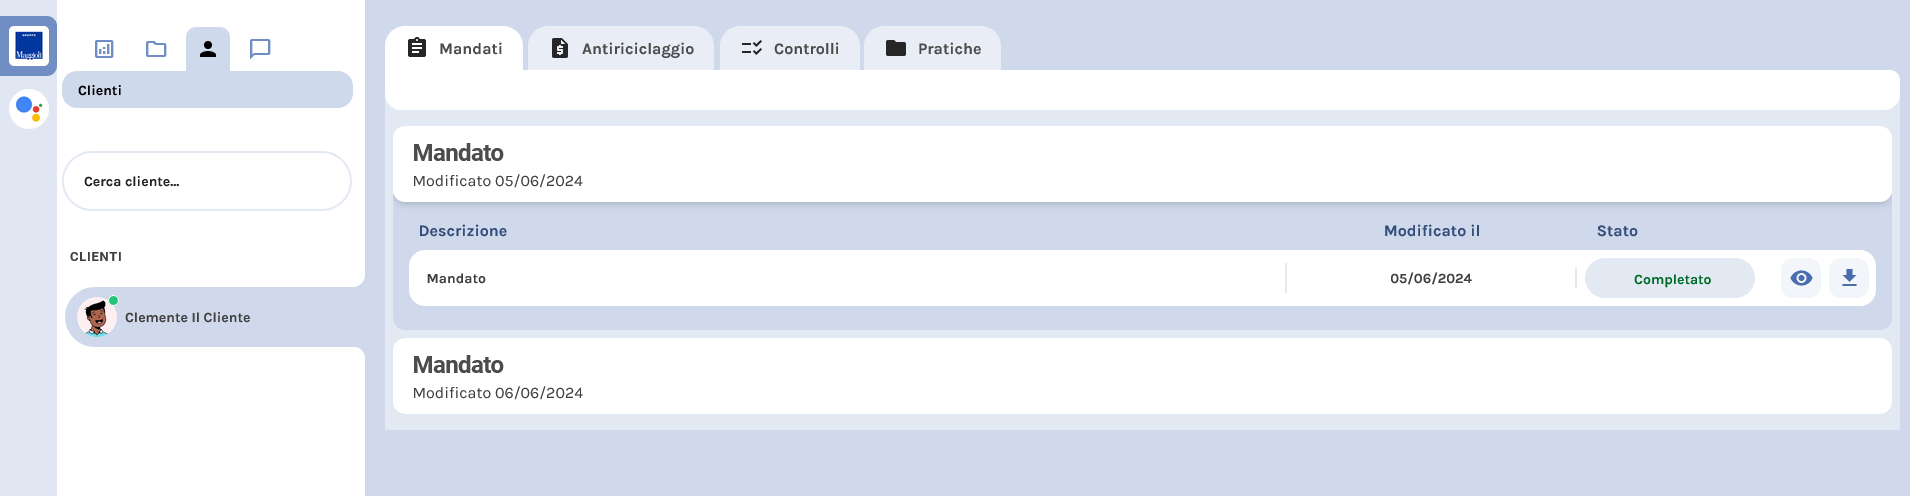
Task: Click the Clemente Il Cliente avatar
Action: 97,317
